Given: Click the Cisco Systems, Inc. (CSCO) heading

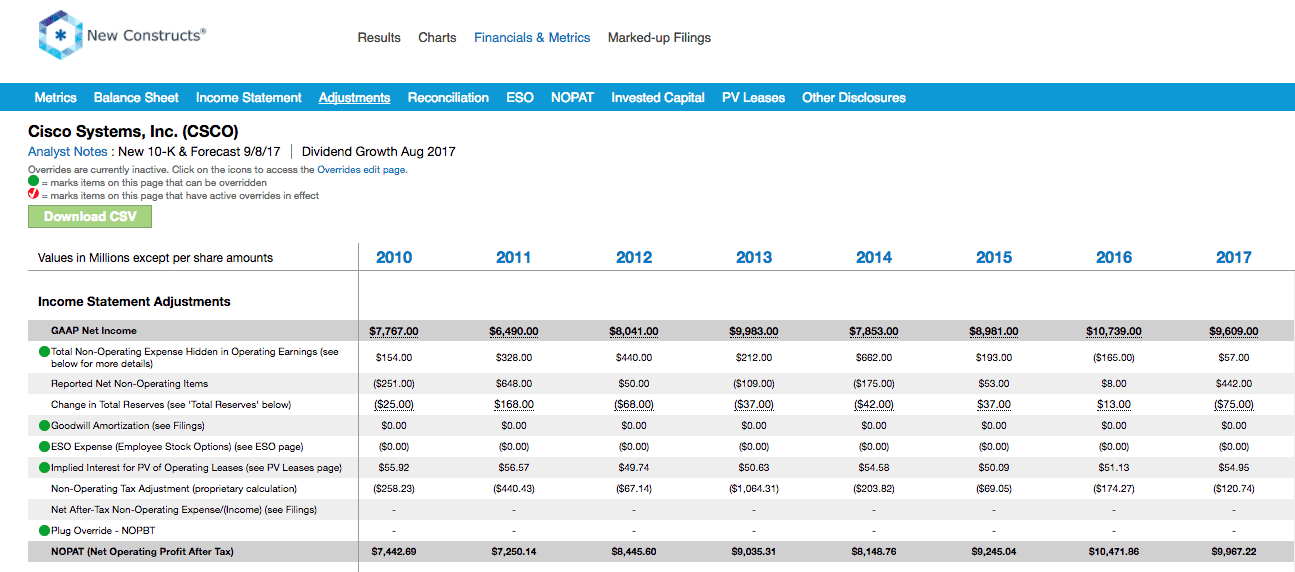Looking at the screenshot, I should [133, 131].
